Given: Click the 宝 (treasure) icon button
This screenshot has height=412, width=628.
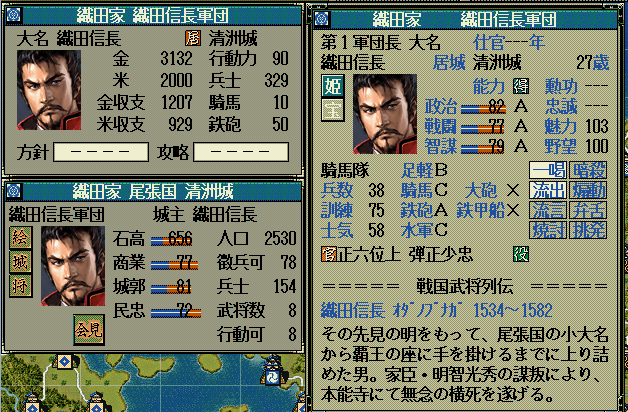Looking at the screenshot, I should 332,110.
